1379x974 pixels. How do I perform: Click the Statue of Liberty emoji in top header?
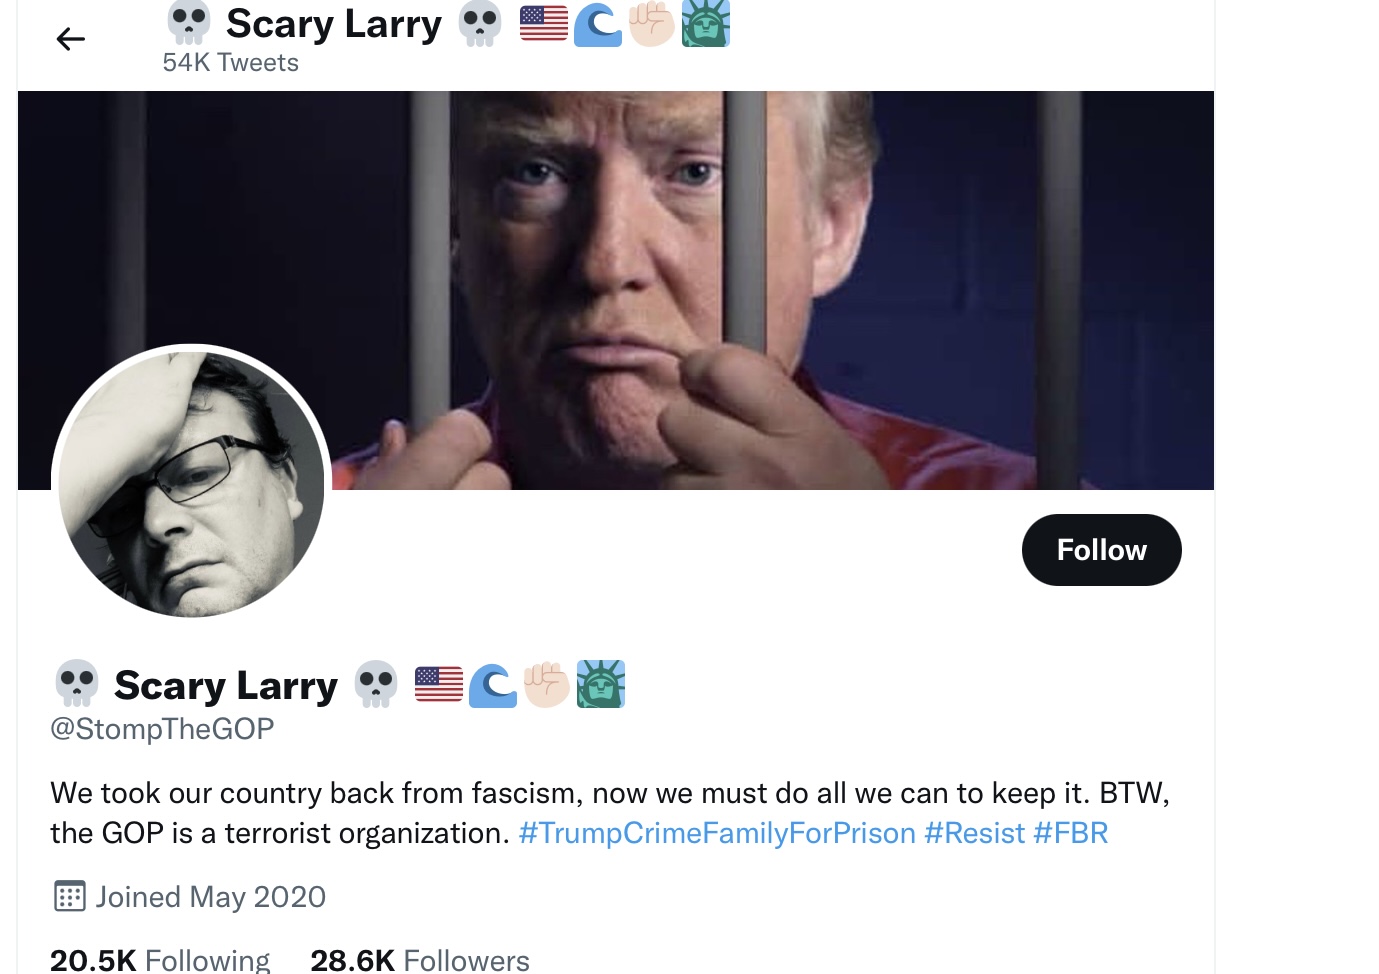click(706, 23)
